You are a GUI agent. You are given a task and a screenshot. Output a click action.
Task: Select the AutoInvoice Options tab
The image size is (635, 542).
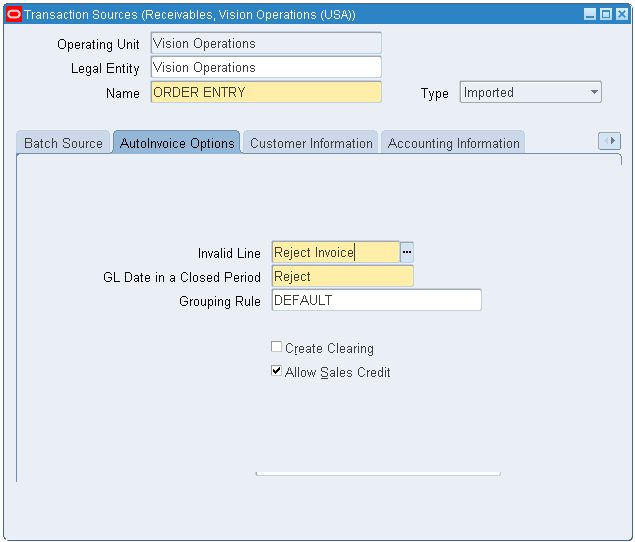click(177, 143)
